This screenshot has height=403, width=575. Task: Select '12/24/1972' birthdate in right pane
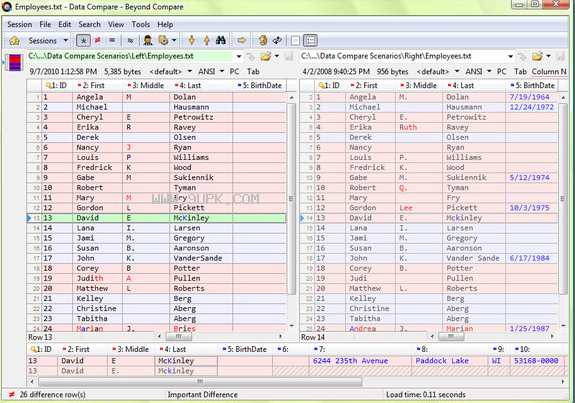pos(532,107)
